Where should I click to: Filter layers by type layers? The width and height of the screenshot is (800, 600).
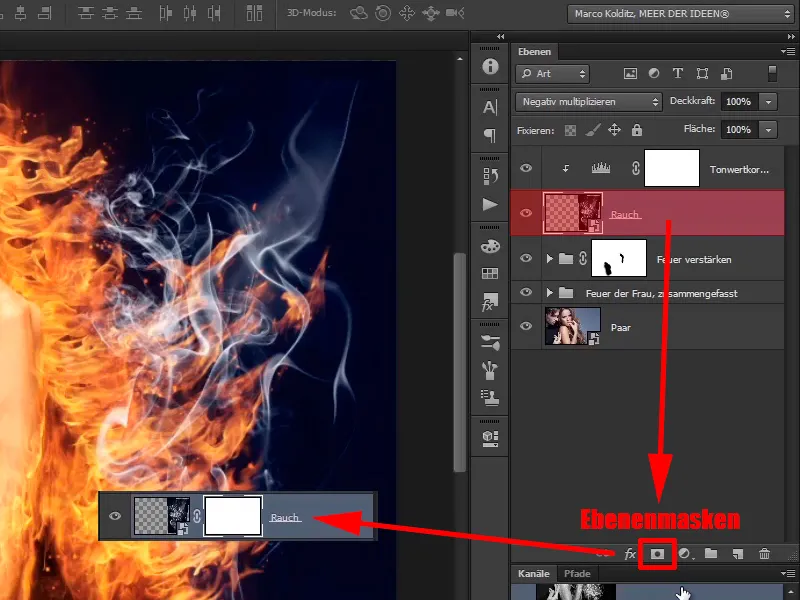678,73
